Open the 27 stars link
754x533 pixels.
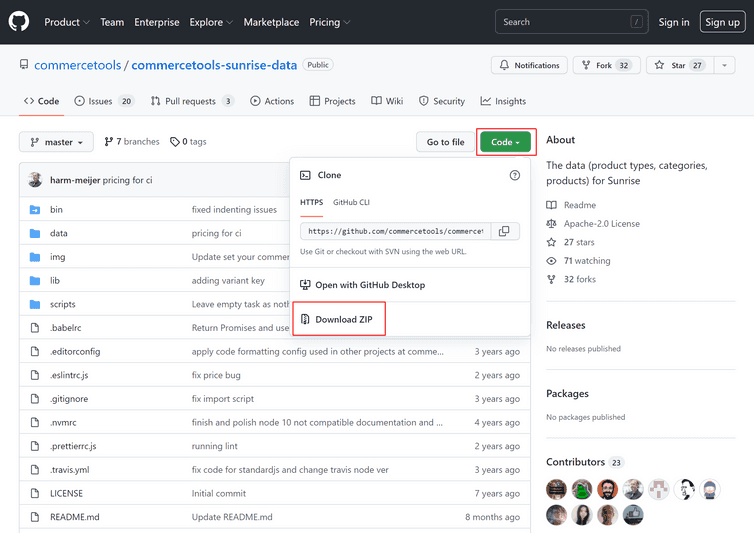pyautogui.click(x=571, y=242)
